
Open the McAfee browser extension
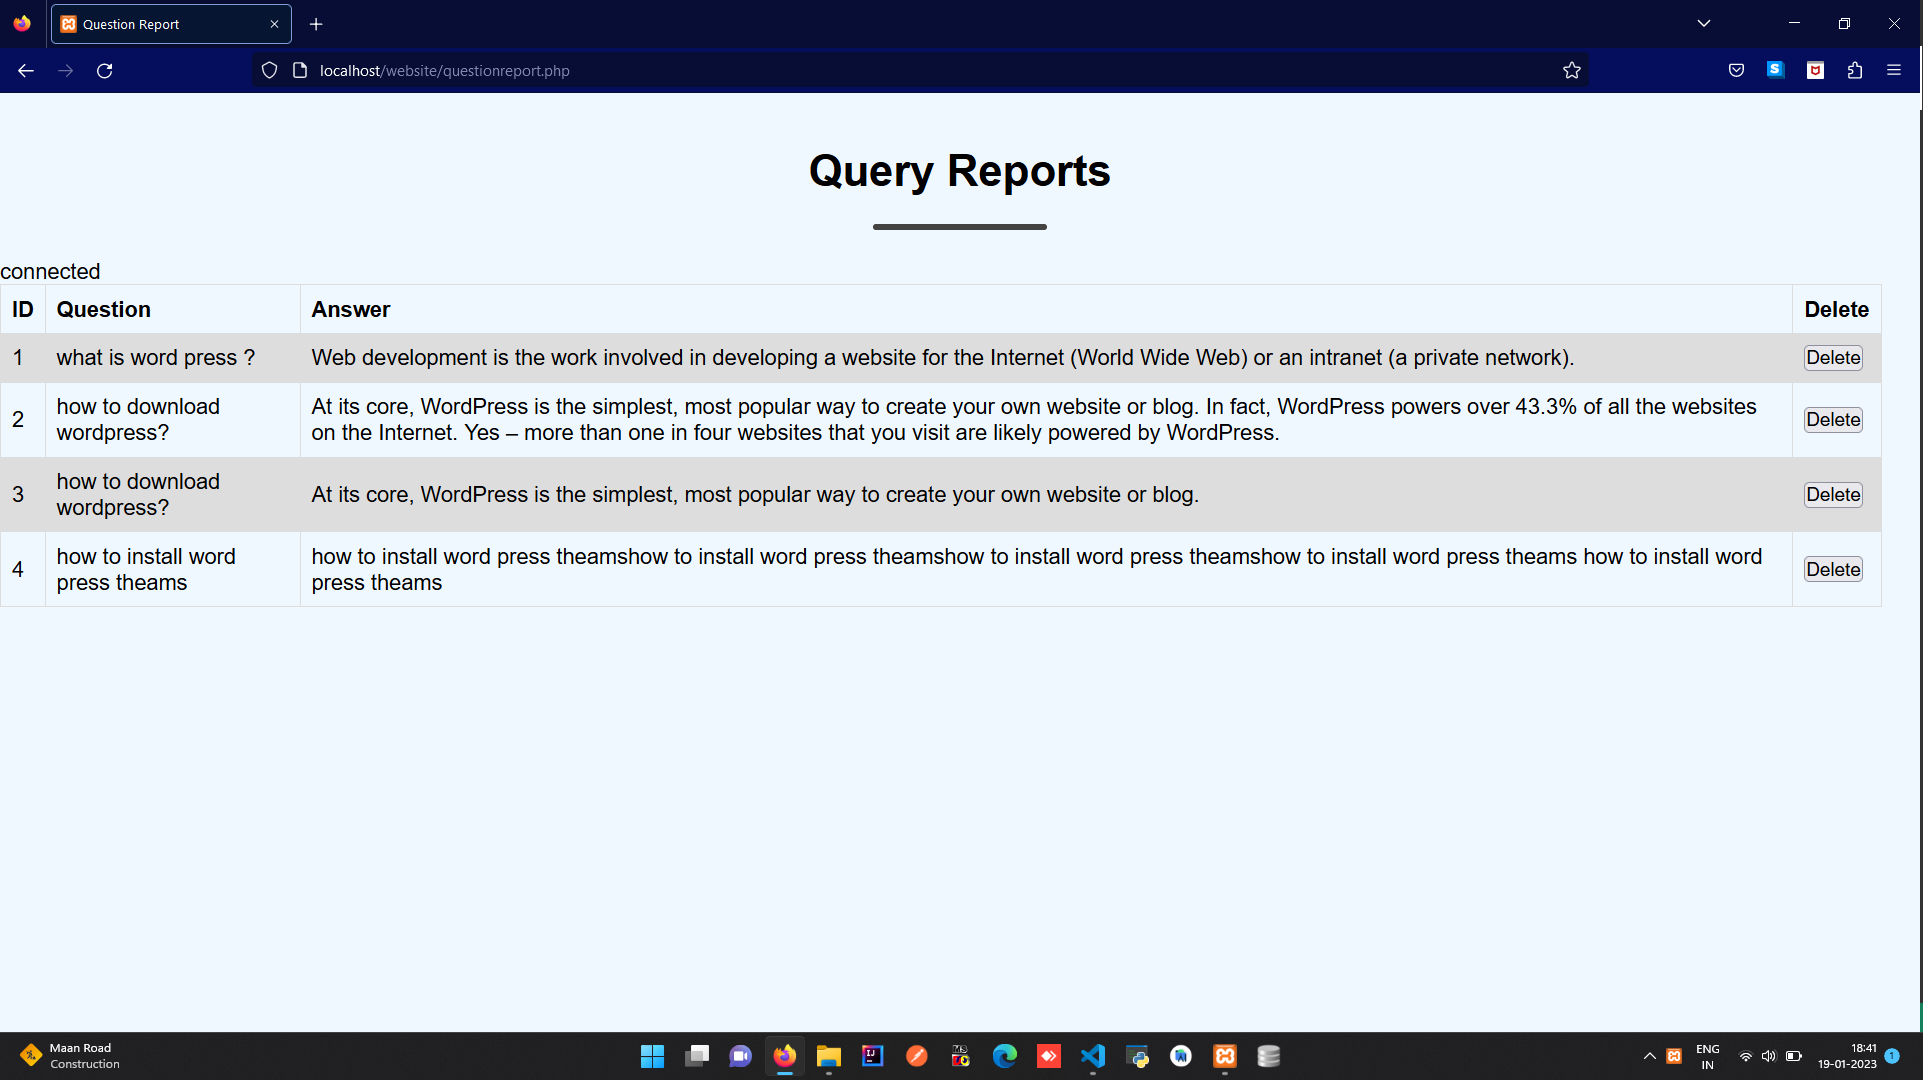coord(1815,70)
